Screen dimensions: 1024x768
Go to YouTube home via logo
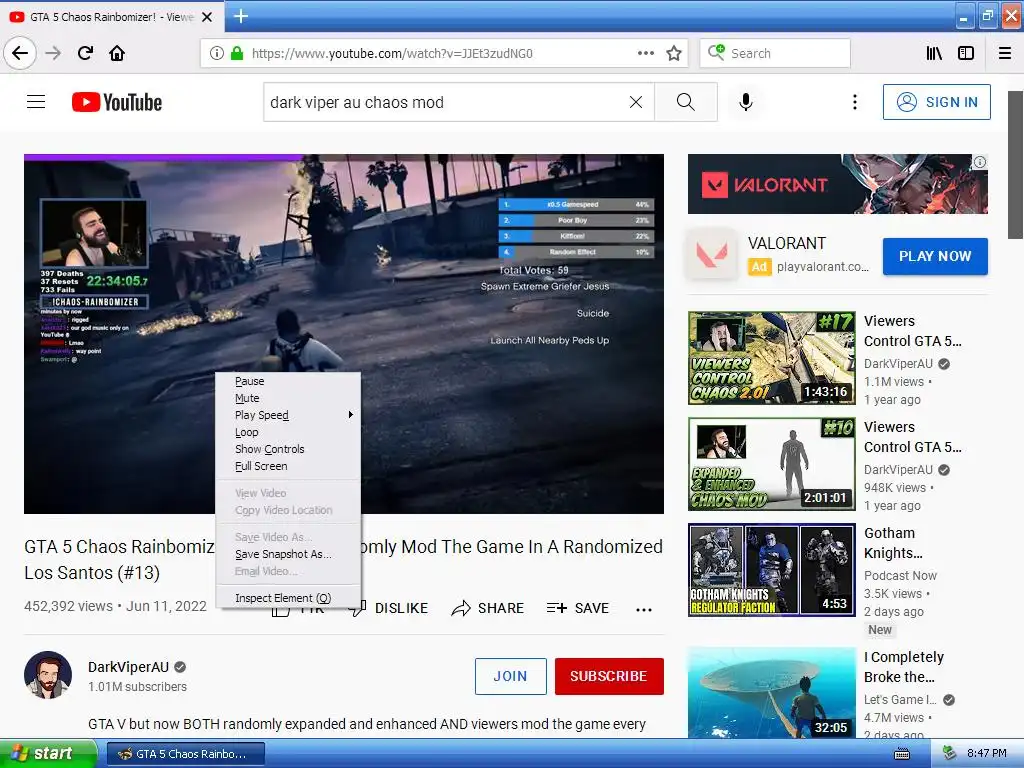click(x=117, y=102)
